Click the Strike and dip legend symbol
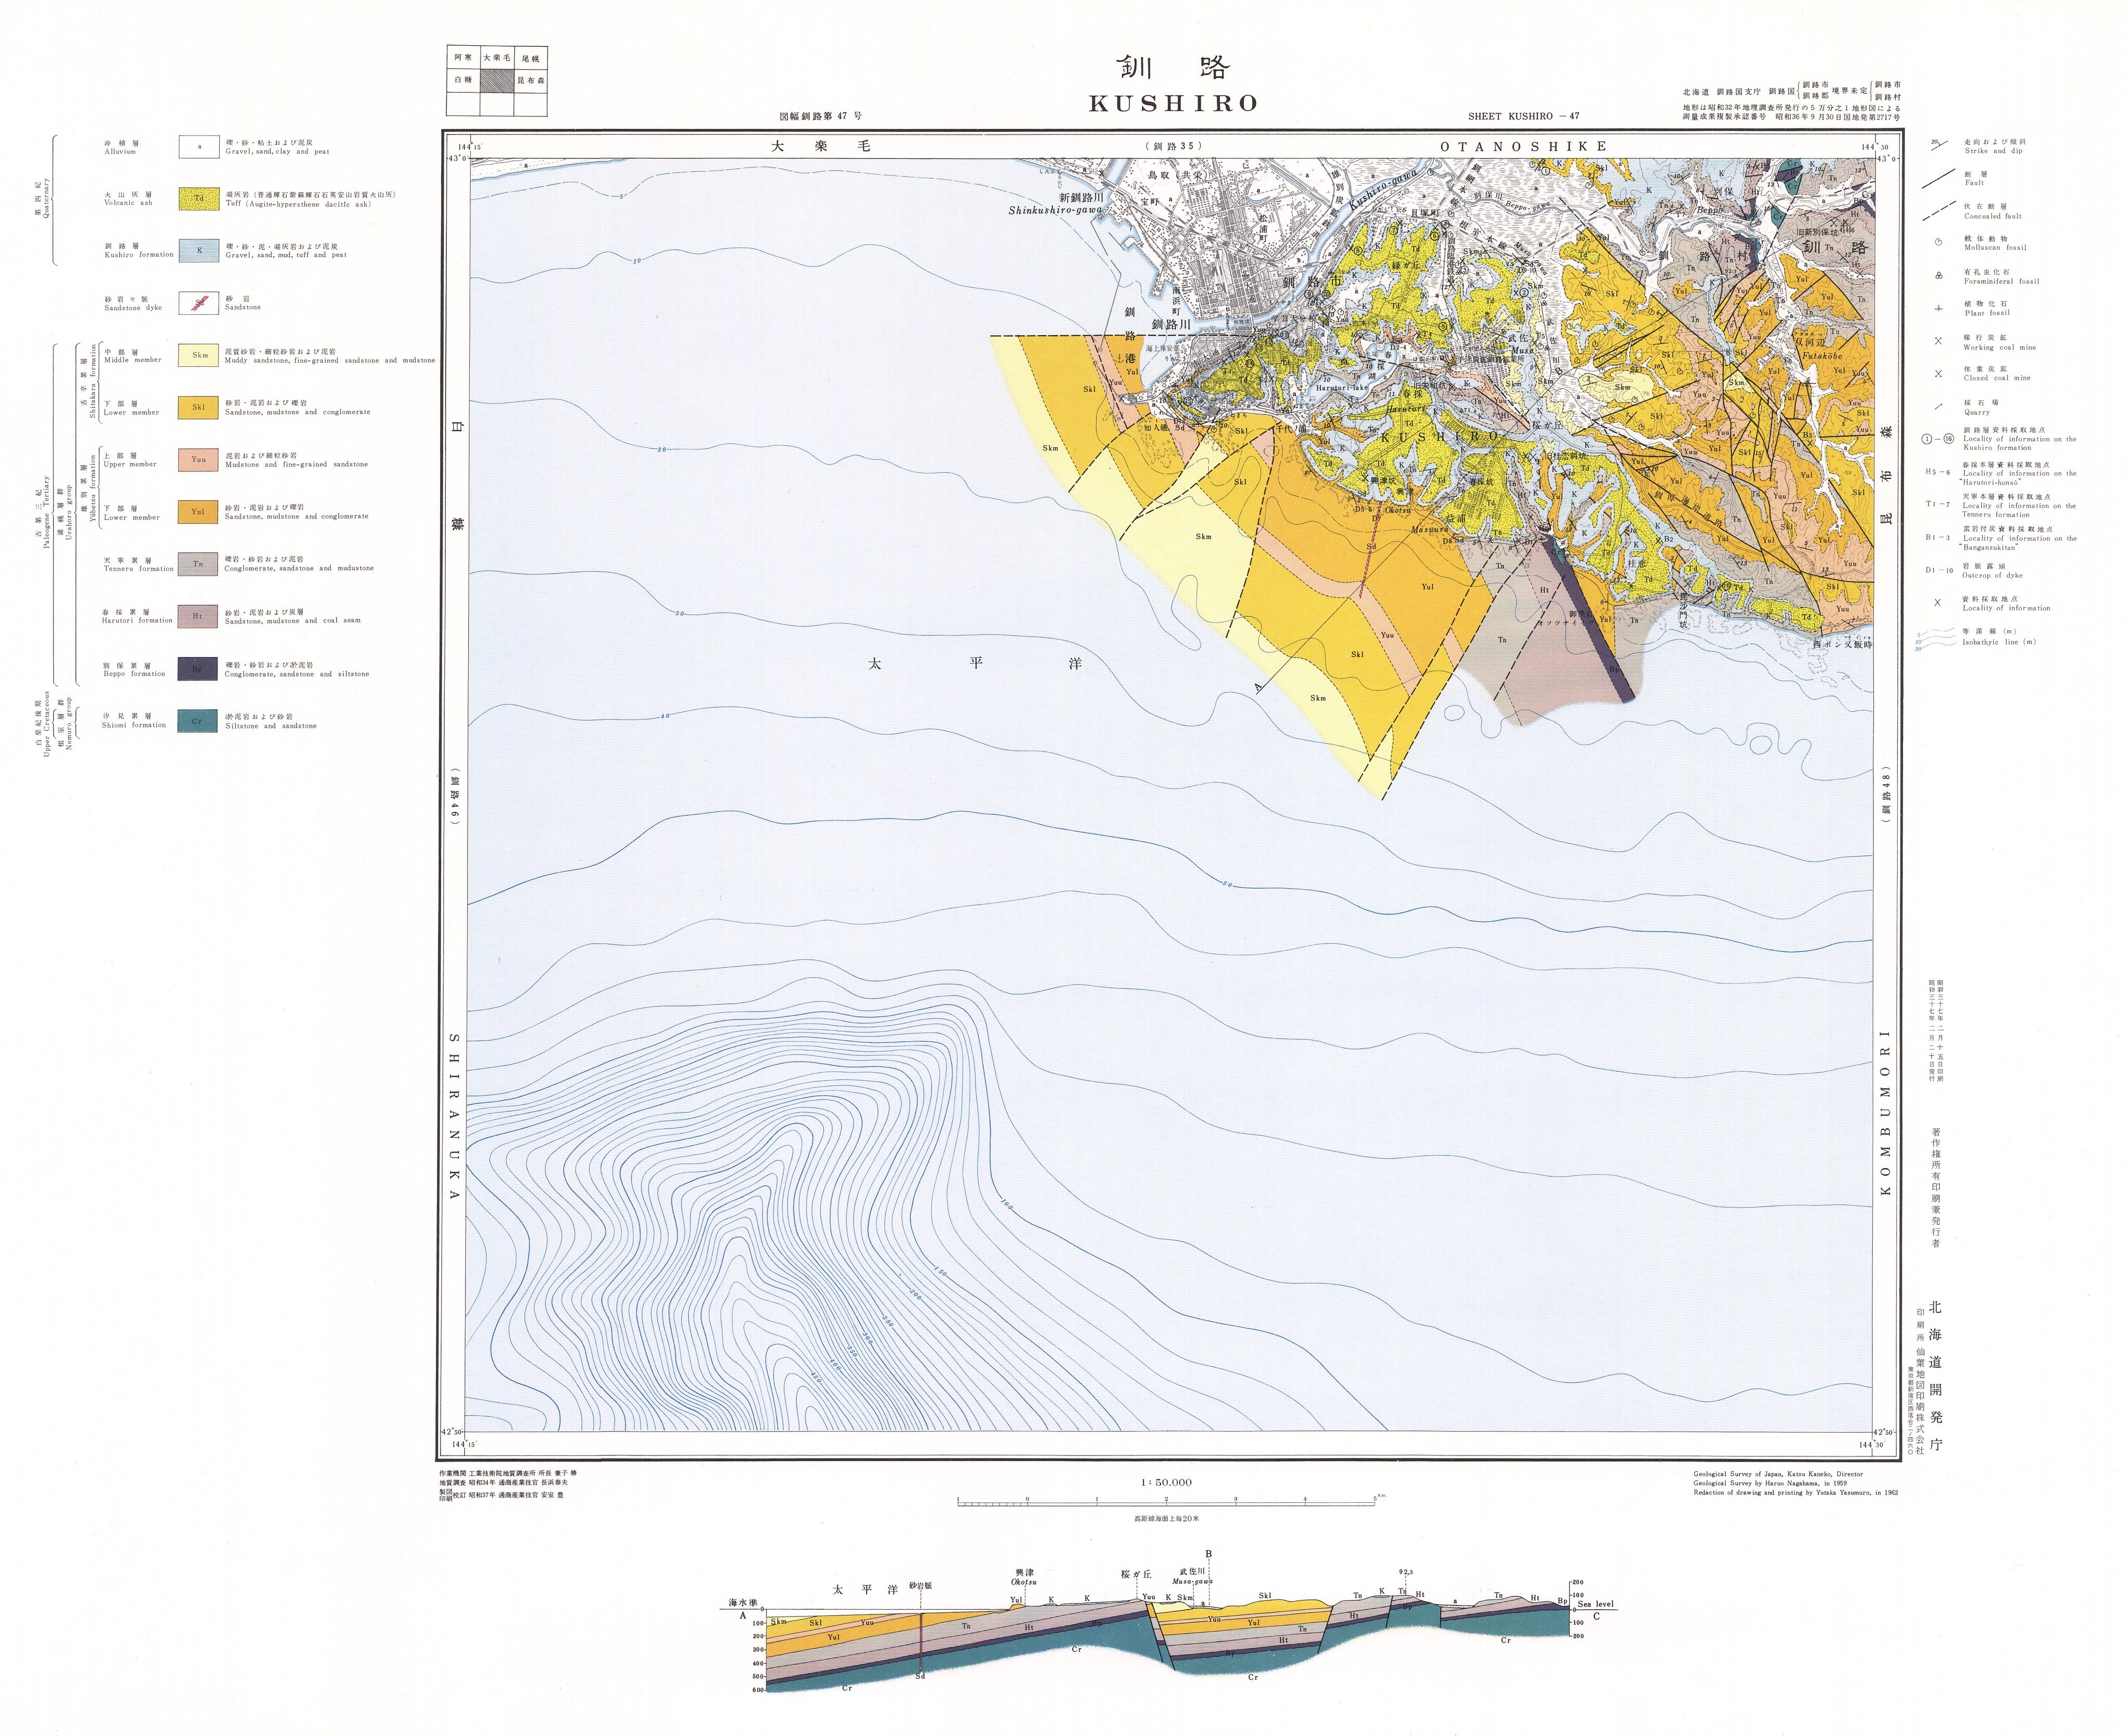Screen dimensions: 2128x1736 1938,145
